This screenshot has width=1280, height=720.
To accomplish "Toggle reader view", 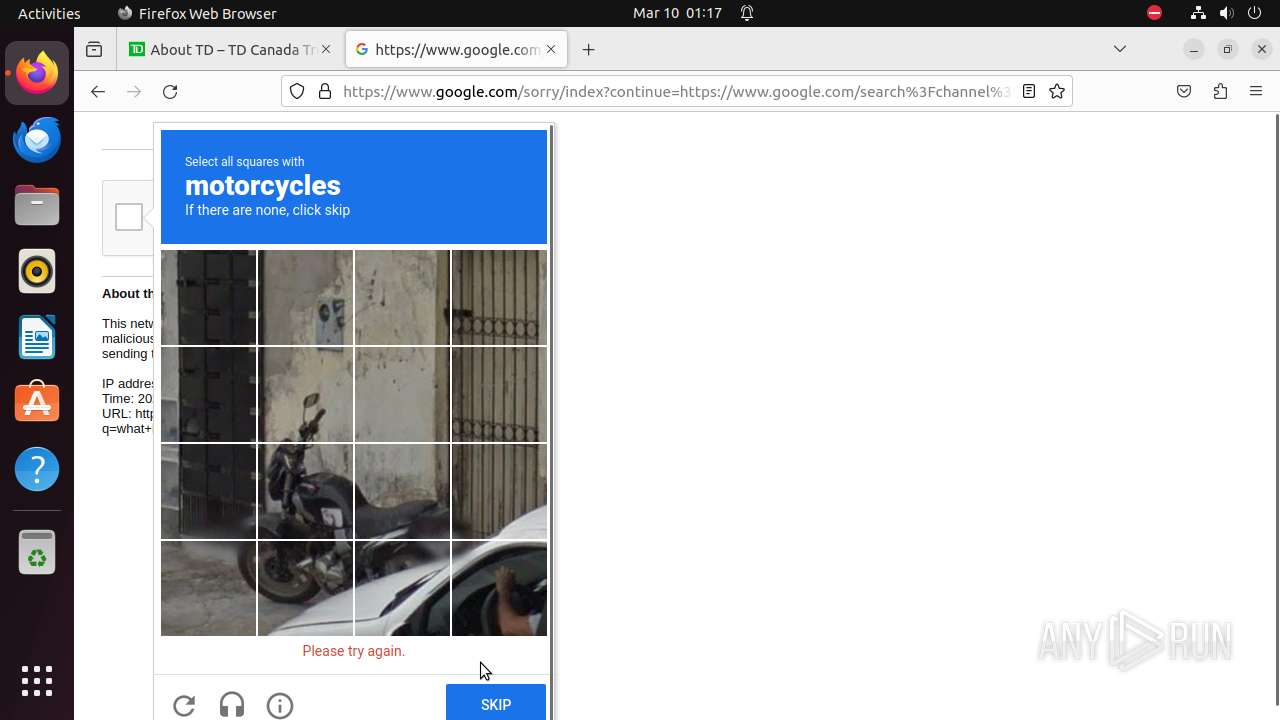I will 1028,91.
